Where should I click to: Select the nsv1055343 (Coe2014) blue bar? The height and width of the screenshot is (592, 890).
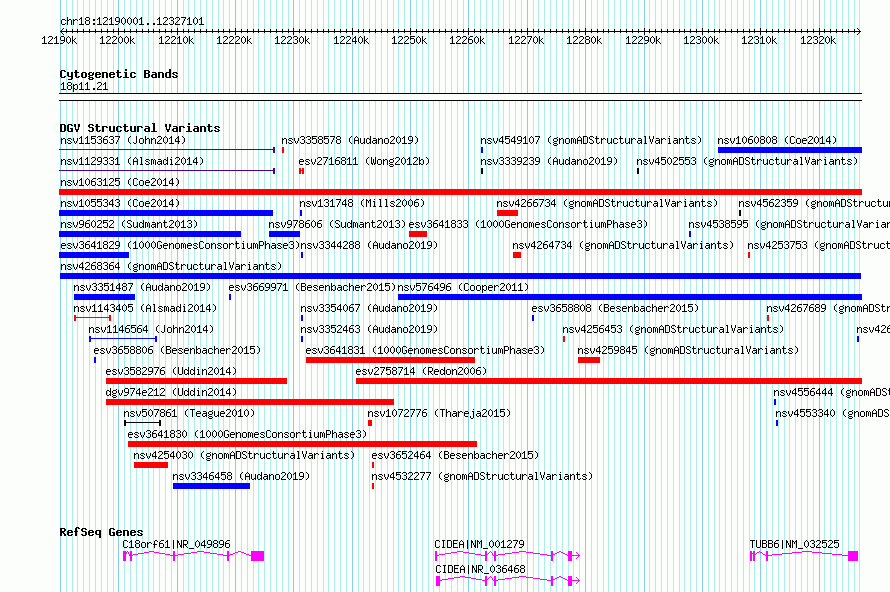click(166, 213)
